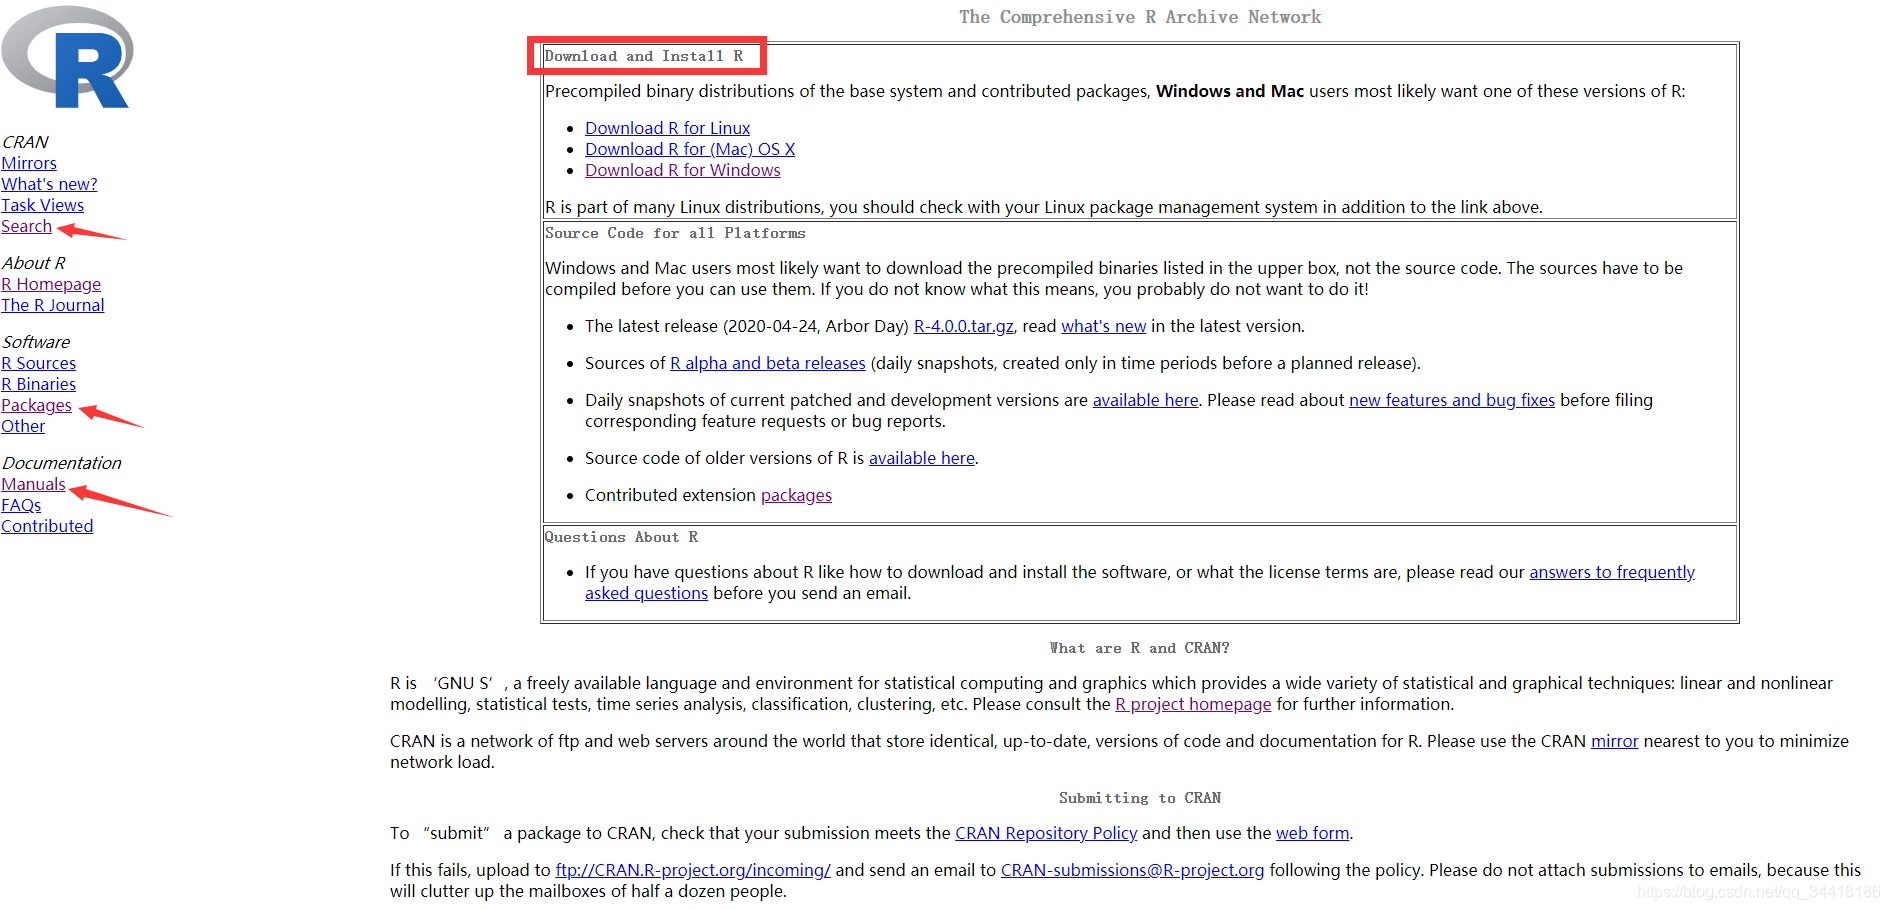The width and height of the screenshot is (1890, 910).
Task: Open the Other software link
Action: point(23,426)
